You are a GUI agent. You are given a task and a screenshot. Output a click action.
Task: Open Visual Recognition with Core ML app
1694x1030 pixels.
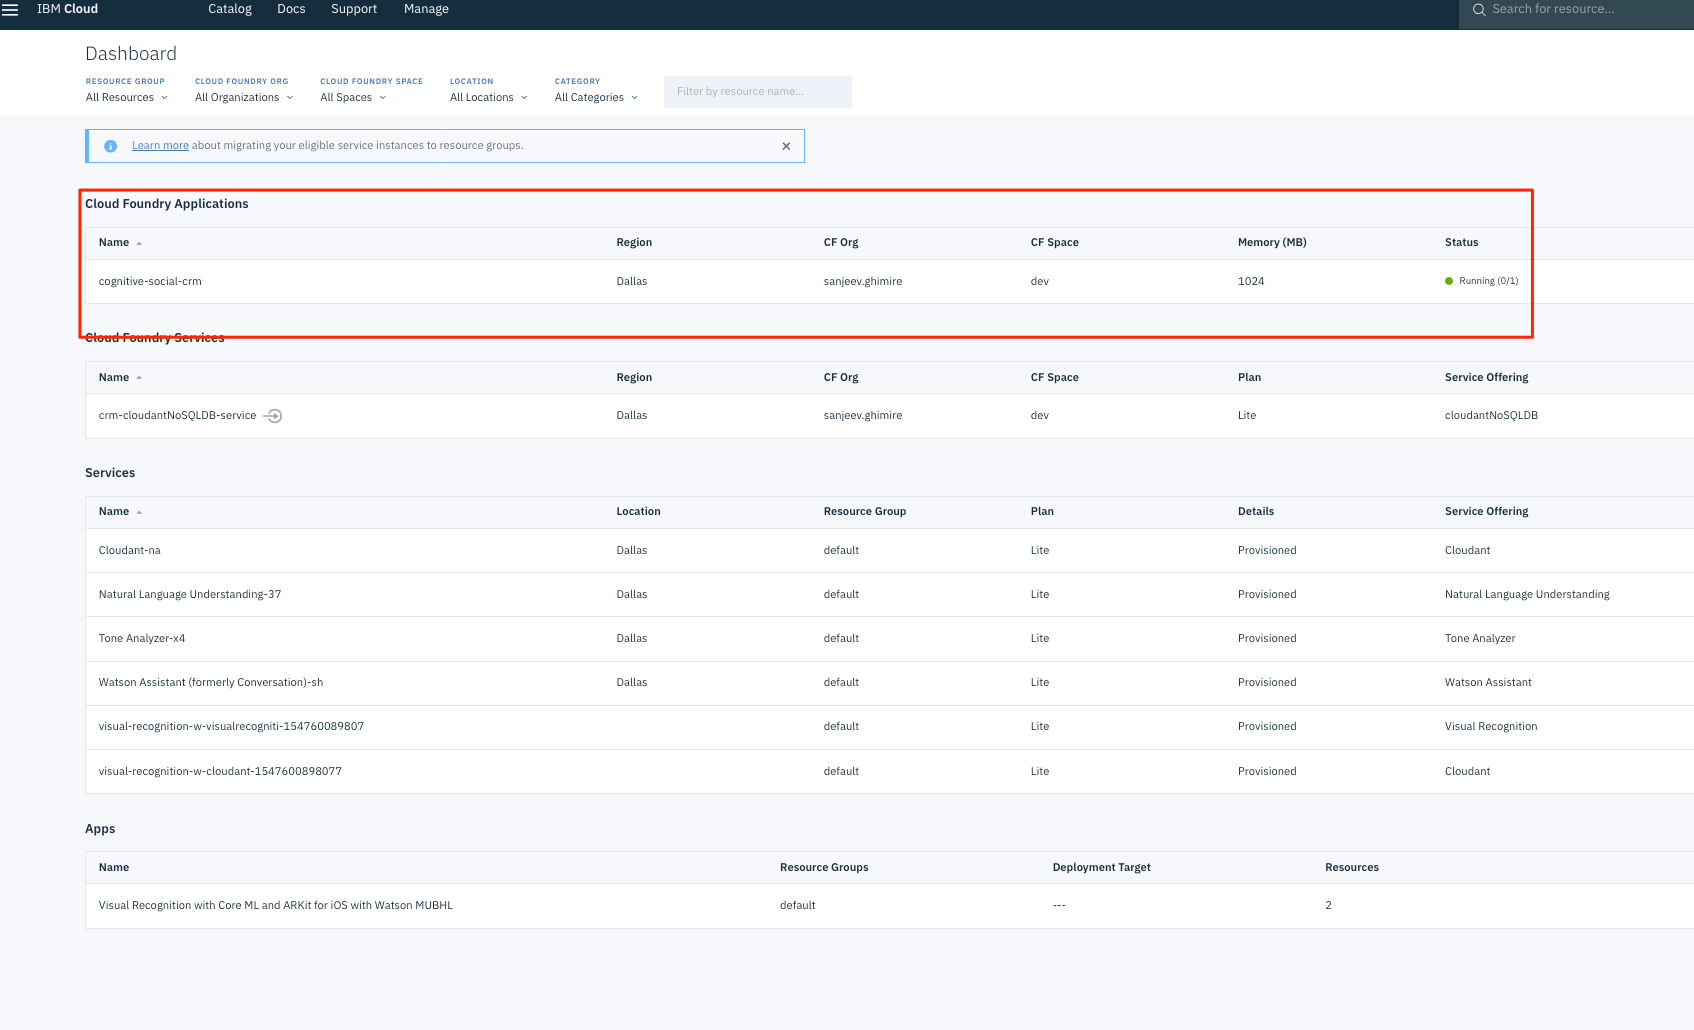[x=276, y=905]
